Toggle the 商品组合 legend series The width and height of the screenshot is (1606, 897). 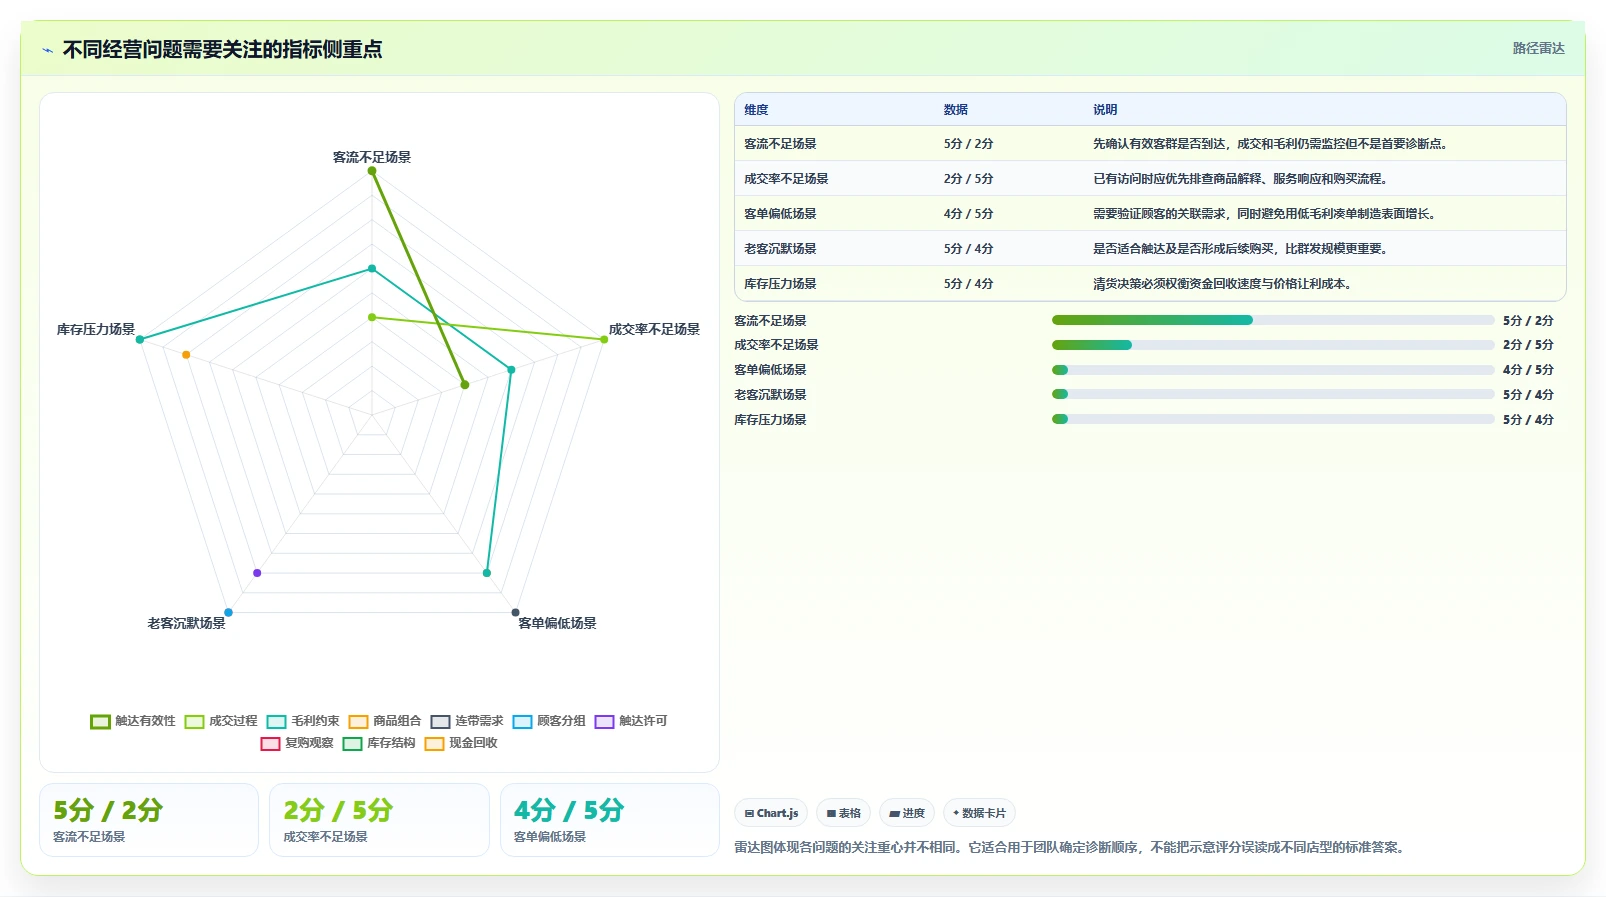[384, 721]
